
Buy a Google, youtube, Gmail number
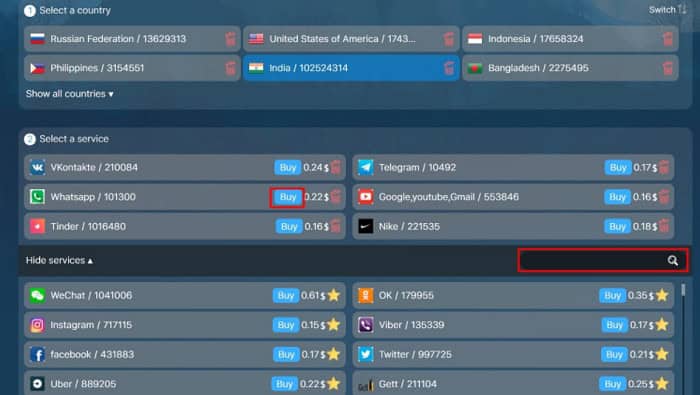pos(617,197)
